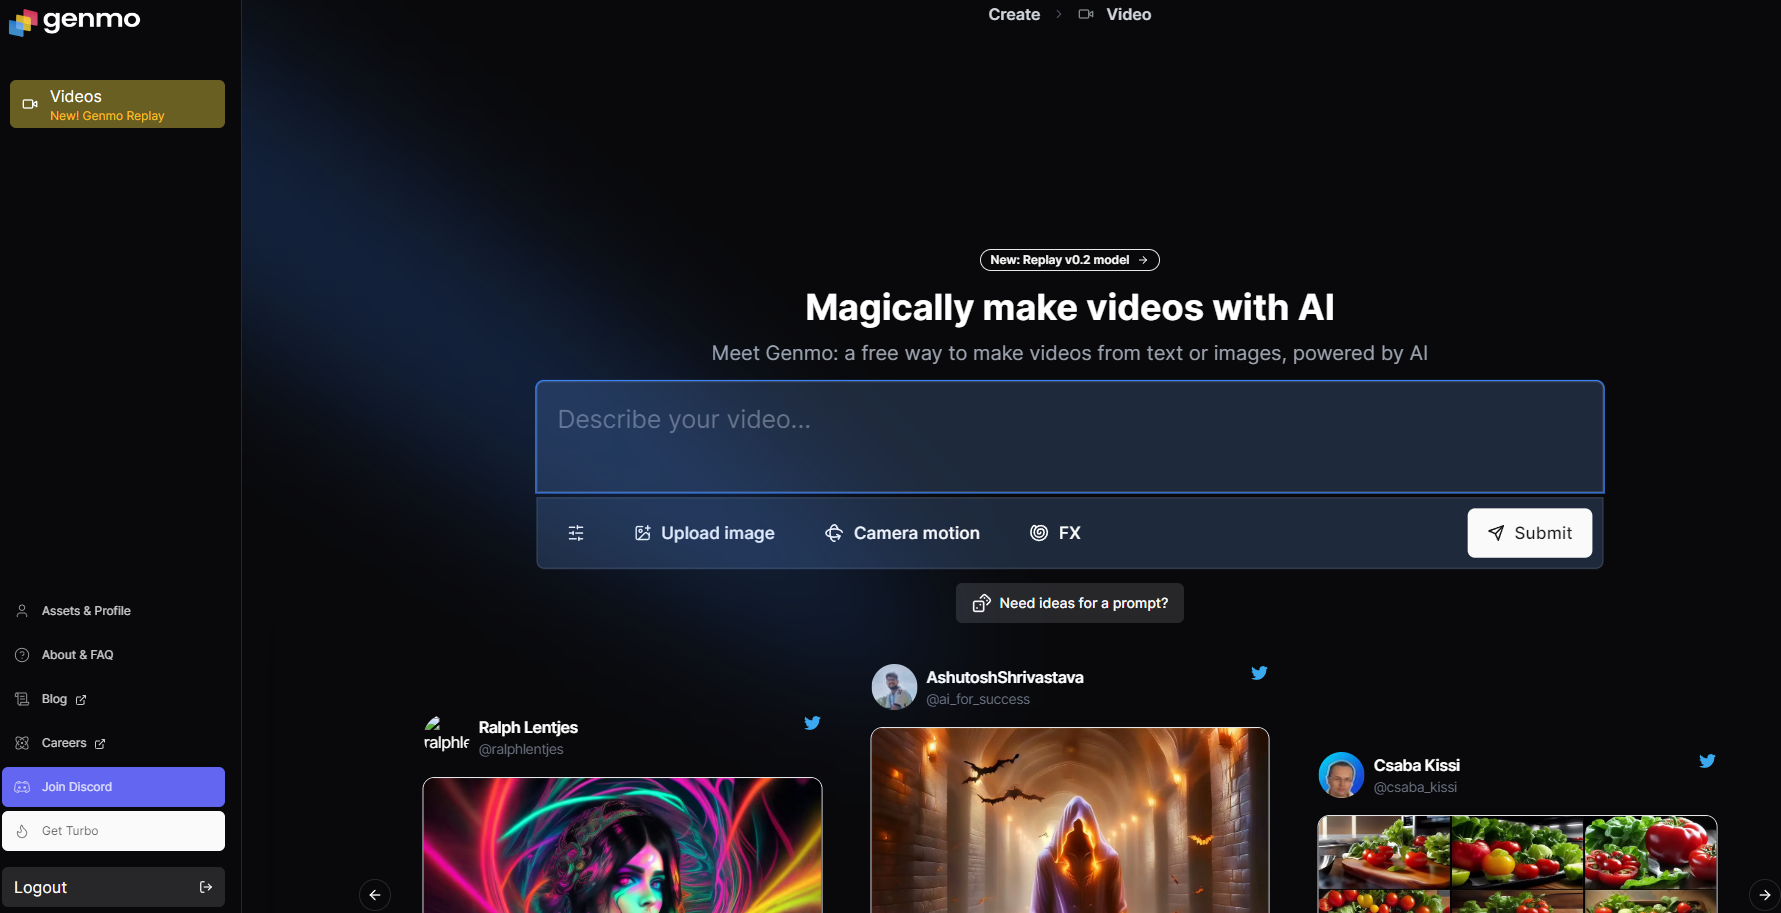1781x913 pixels.
Task: Click Twitter icon on Csaba Kissi card
Action: point(1708,761)
